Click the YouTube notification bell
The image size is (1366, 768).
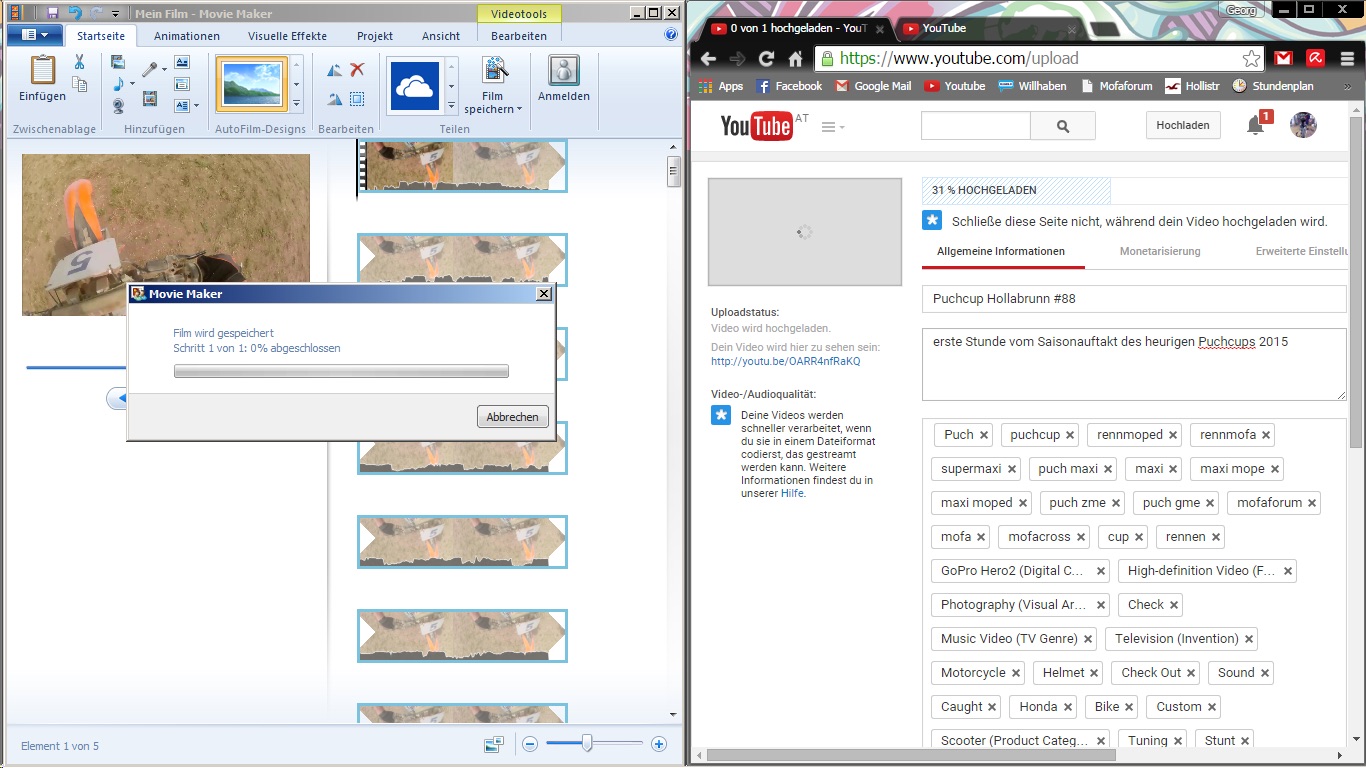tap(1255, 126)
